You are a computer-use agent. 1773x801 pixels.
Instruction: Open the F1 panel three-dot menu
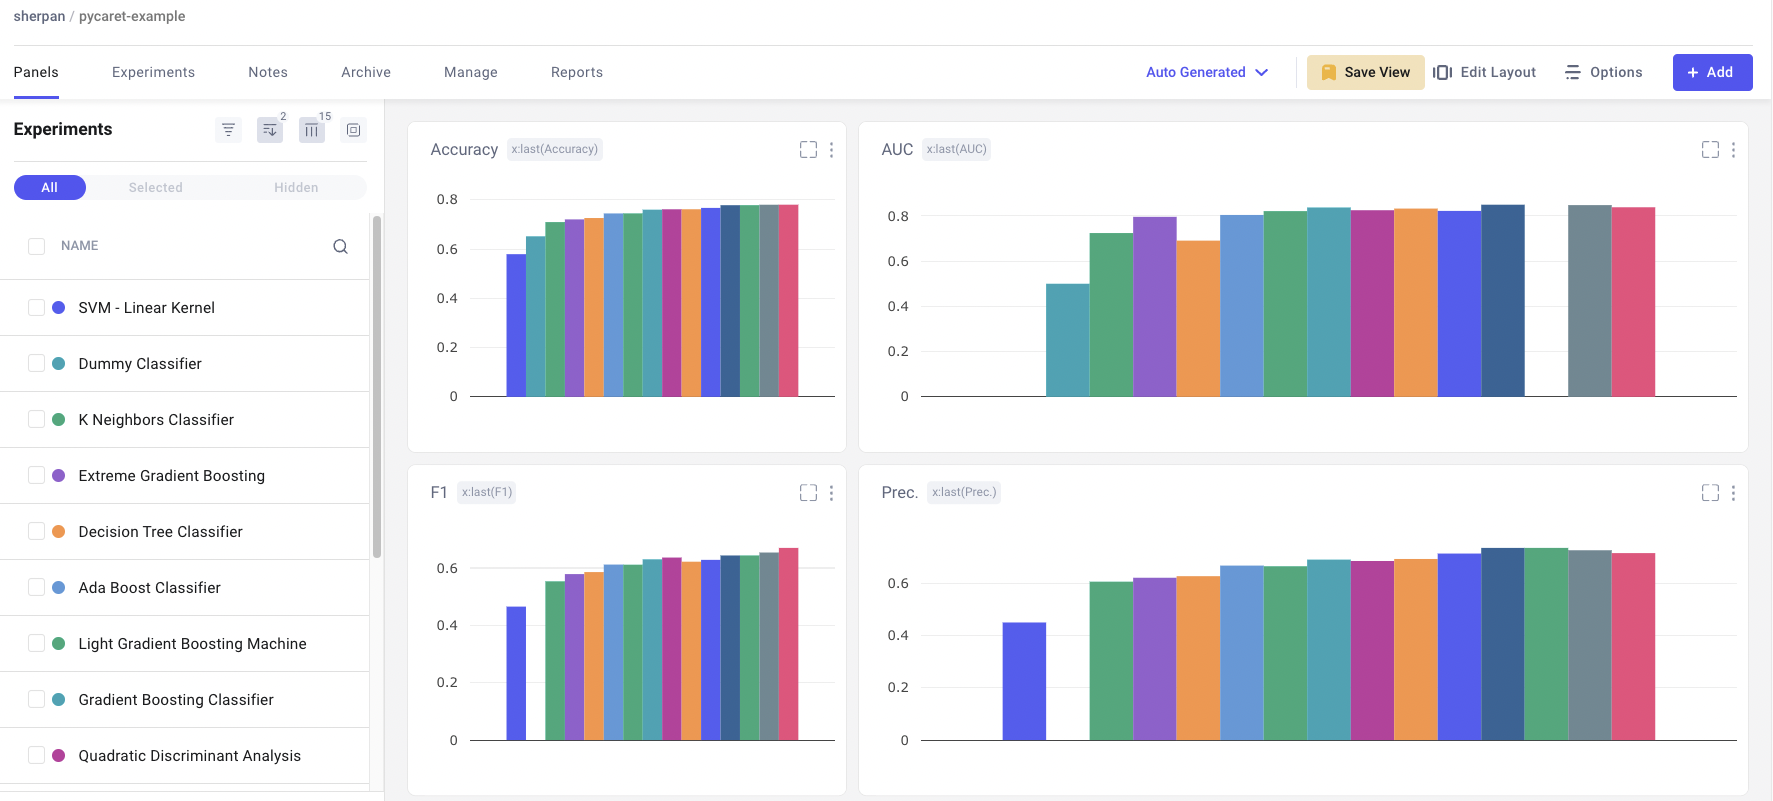click(x=831, y=493)
